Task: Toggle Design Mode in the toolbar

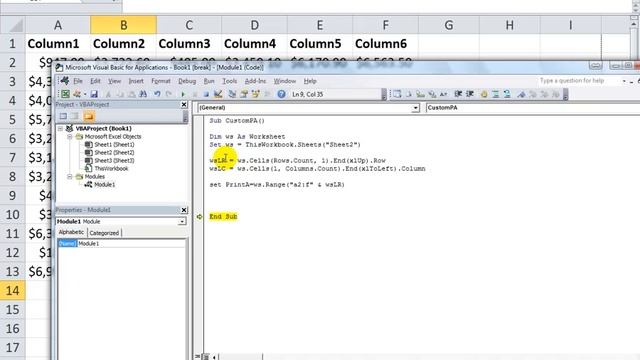Action: (218, 94)
